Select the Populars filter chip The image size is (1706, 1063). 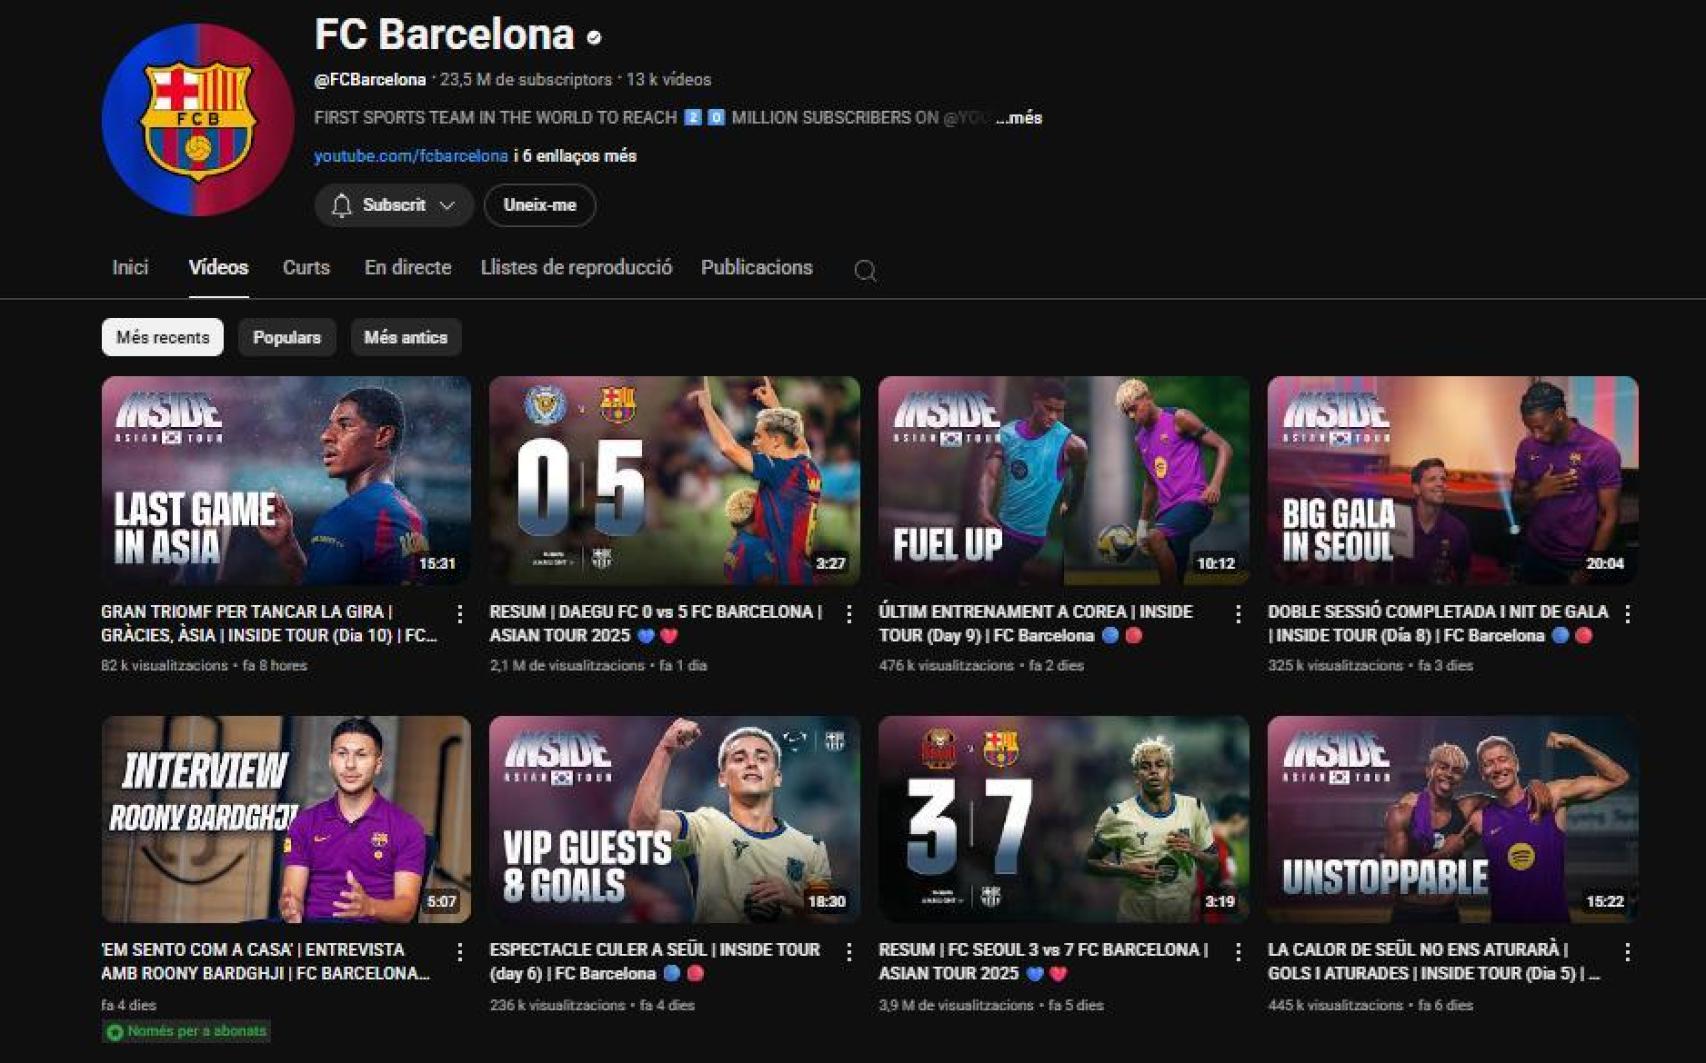point(287,337)
